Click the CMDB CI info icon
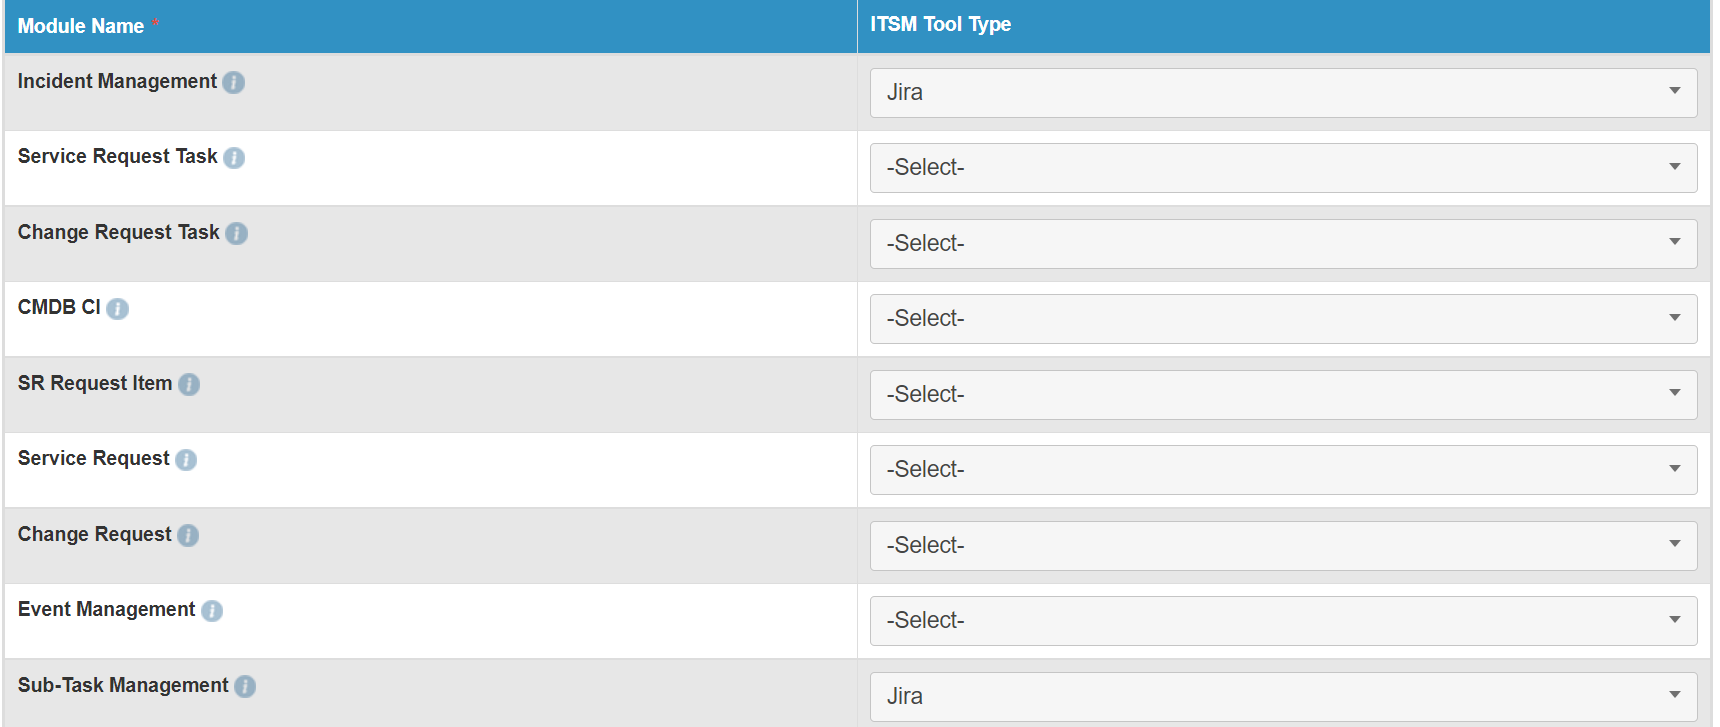Viewport: 1720px width, 727px height. (117, 309)
